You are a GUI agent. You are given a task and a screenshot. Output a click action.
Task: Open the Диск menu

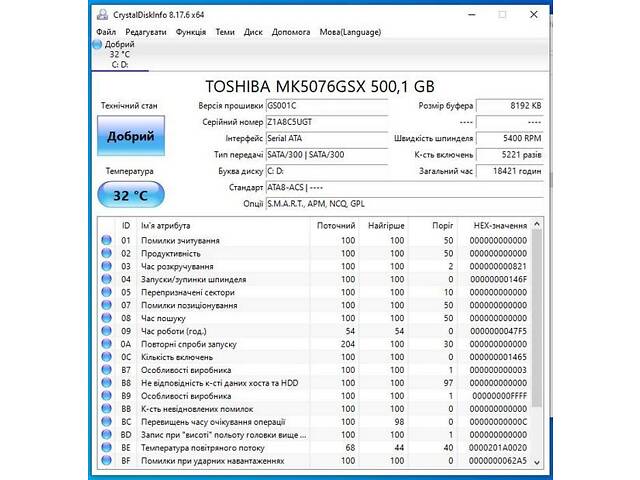pyautogui.click(x=253, y=32)
